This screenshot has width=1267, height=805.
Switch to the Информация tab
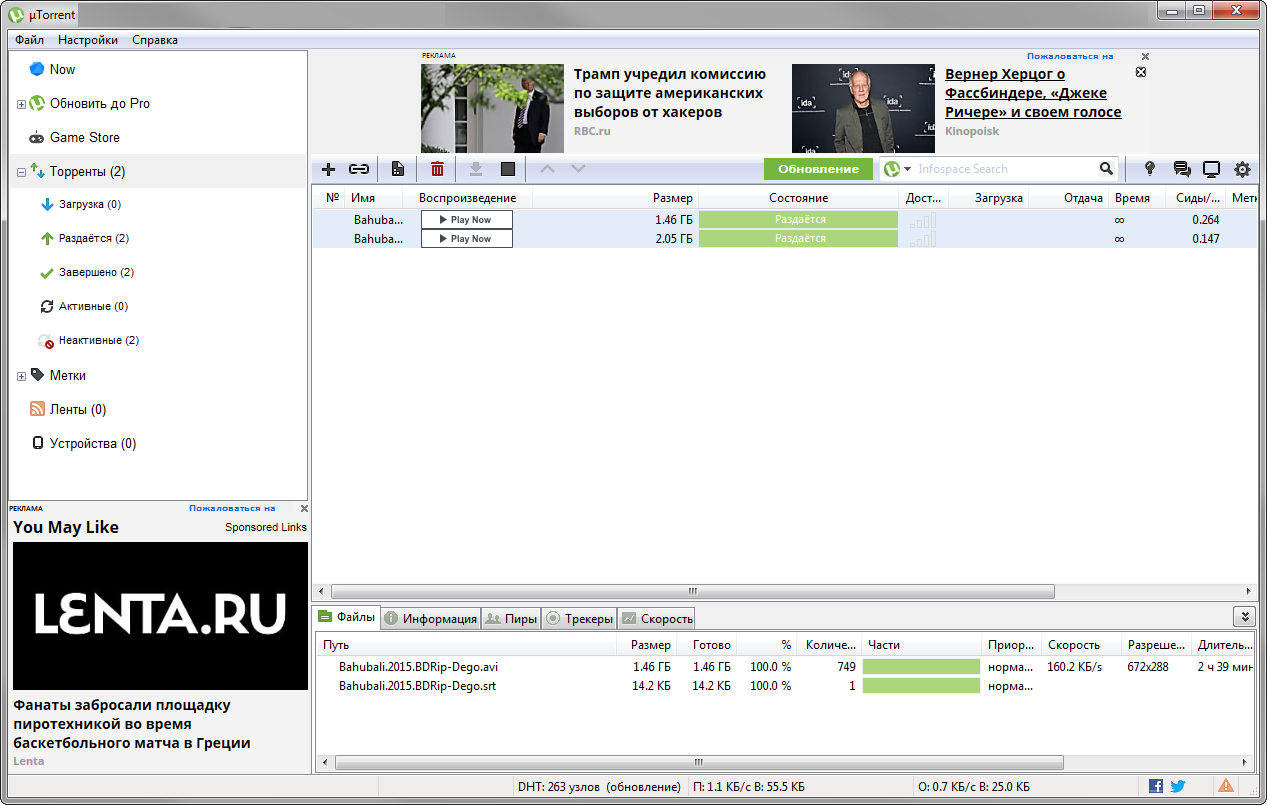[x=430, y=618]
